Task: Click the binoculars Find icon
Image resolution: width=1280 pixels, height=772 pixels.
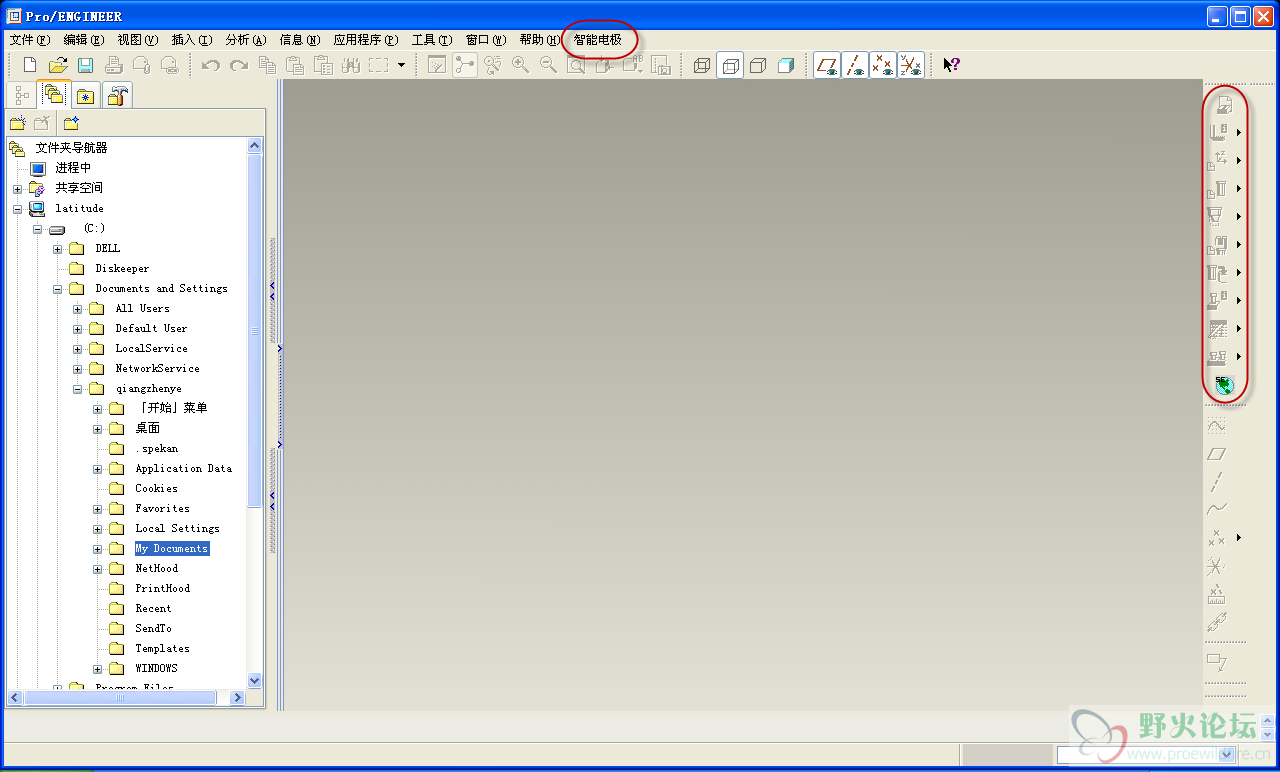Action: 350,65
